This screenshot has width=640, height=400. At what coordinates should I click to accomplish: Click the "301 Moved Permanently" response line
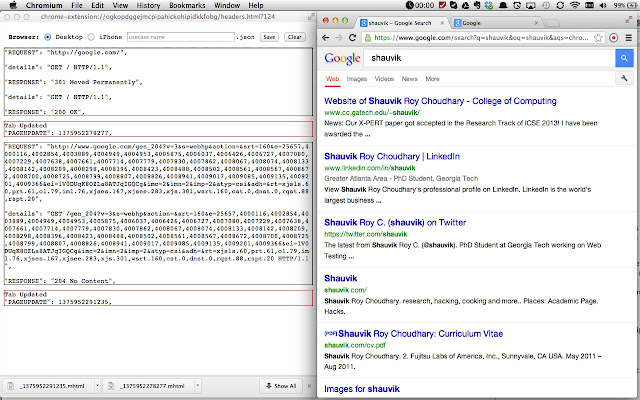click(x=73, y=82)
